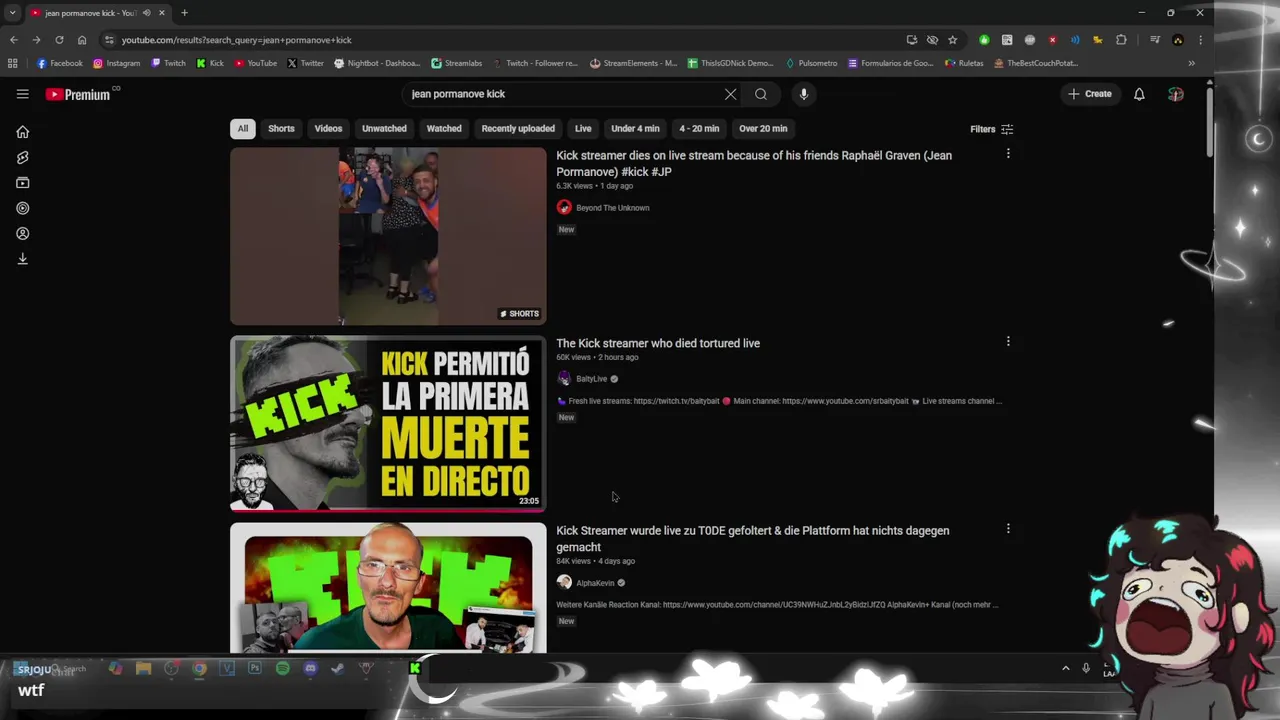Show hidden bookmarks chevron
Image resolution: width=1280 pixels, height=720 pixels.
point(1191,63)
